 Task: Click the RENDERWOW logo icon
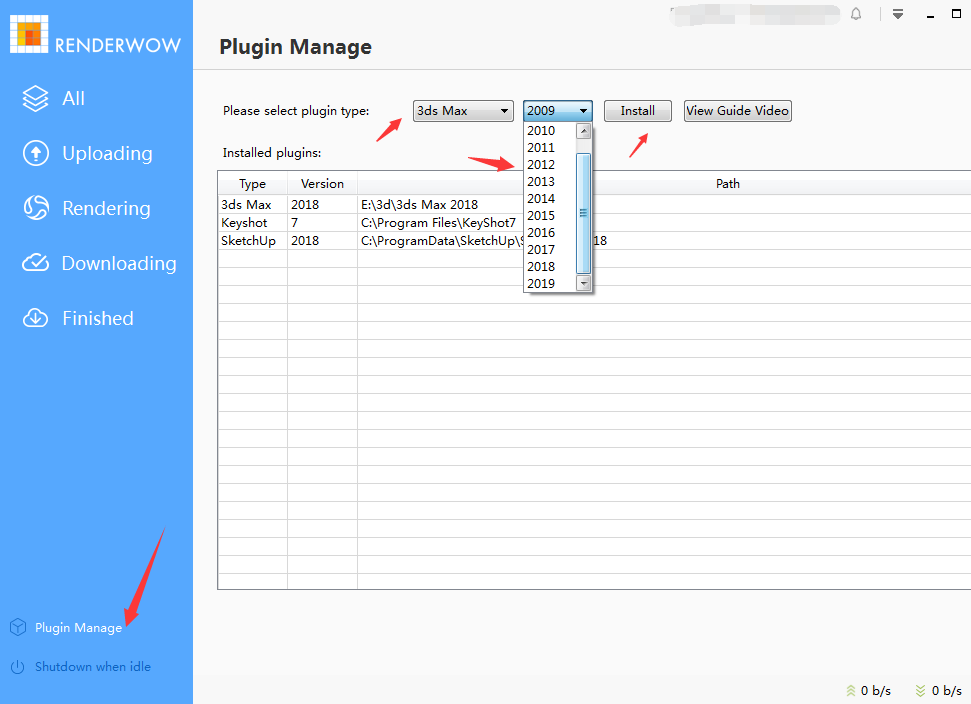[x=29, y=33]
